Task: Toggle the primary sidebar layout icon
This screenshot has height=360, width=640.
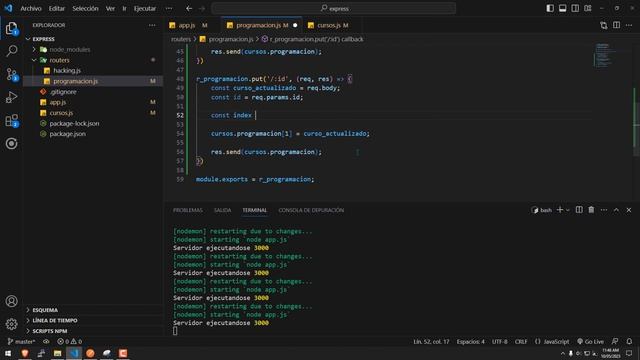Action: (550, 8)
